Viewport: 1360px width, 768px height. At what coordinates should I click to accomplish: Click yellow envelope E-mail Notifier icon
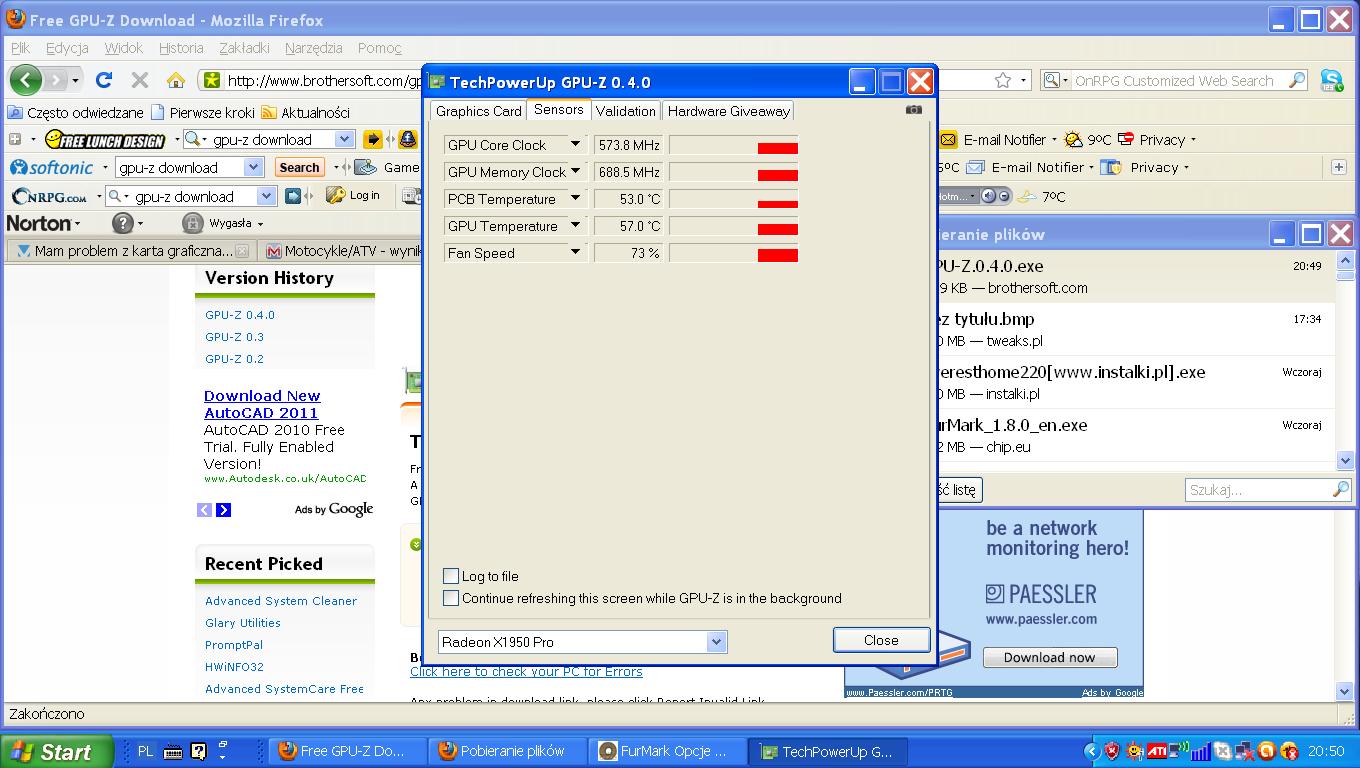pos(948,140)
